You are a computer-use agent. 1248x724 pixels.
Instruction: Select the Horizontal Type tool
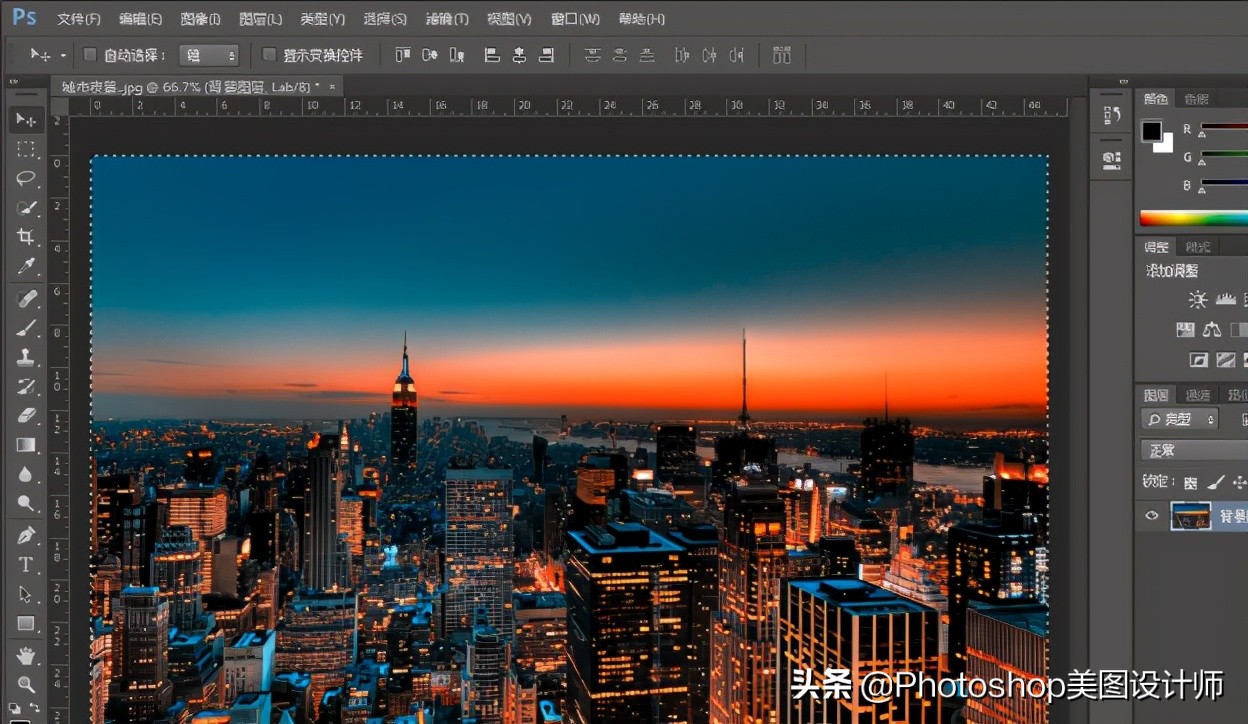[26, 565]
